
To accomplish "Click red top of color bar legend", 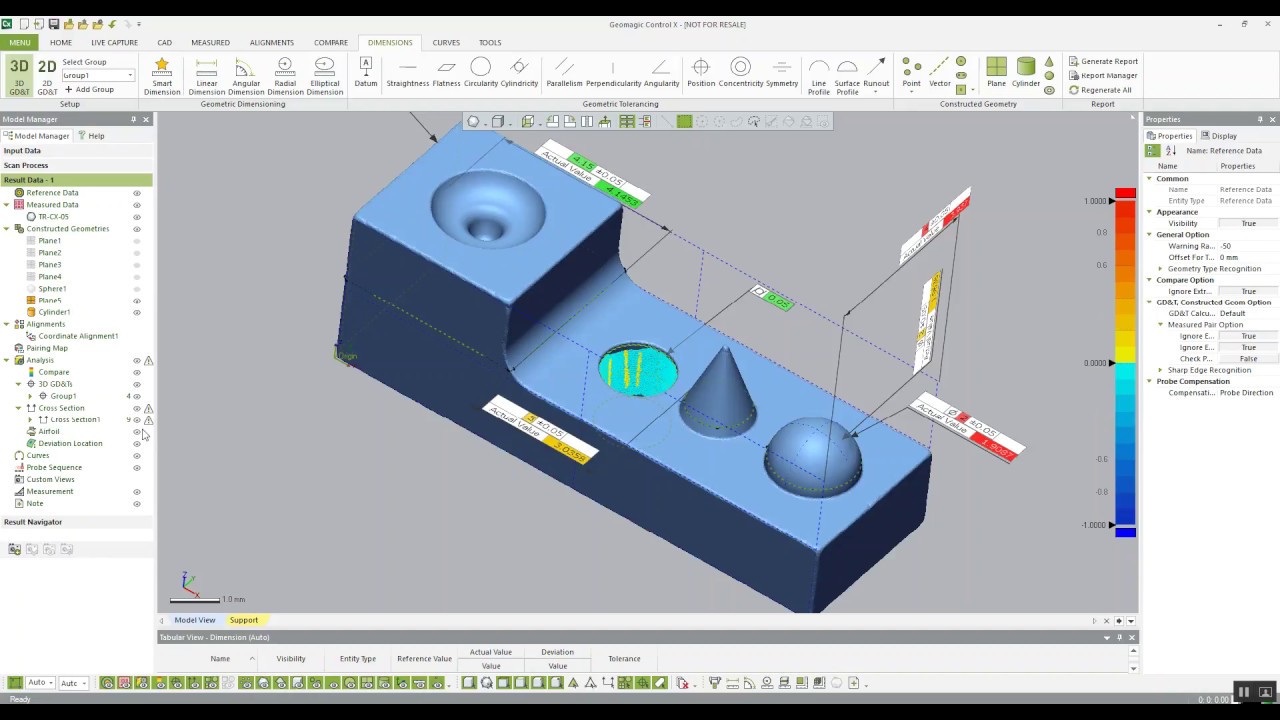I will tap(1125, 194).
